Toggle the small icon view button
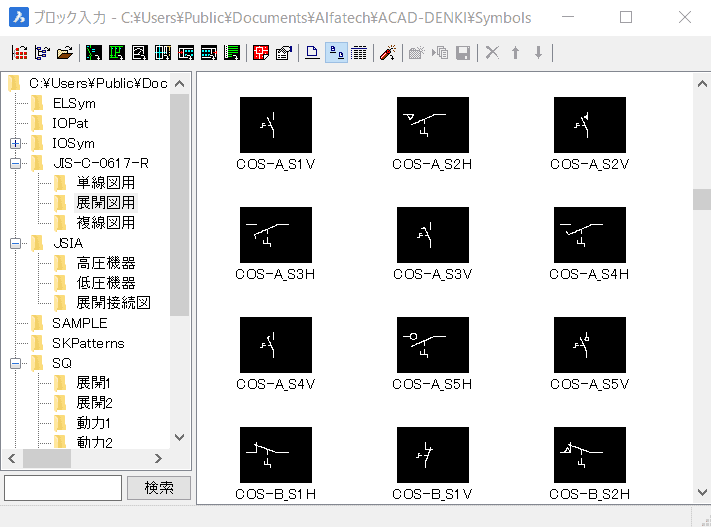The image size is (711, 527). [x=336, y=53]
